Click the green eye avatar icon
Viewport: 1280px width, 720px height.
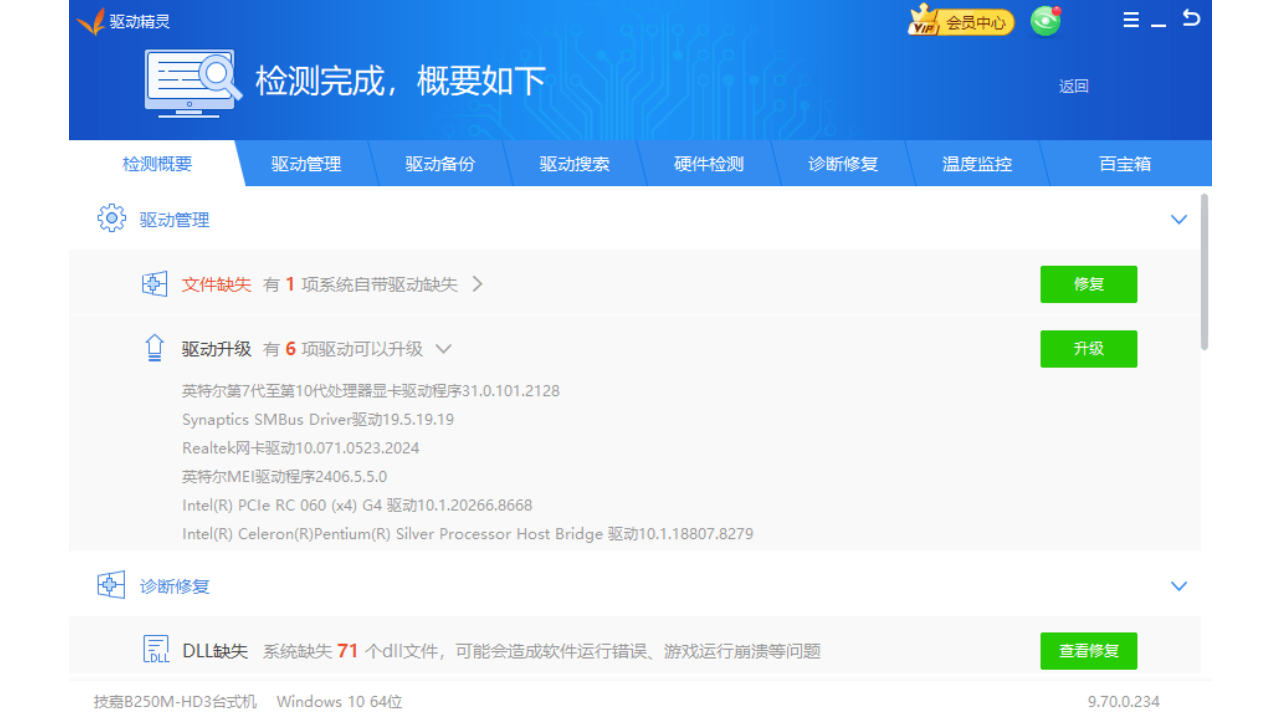(1046, 21)
